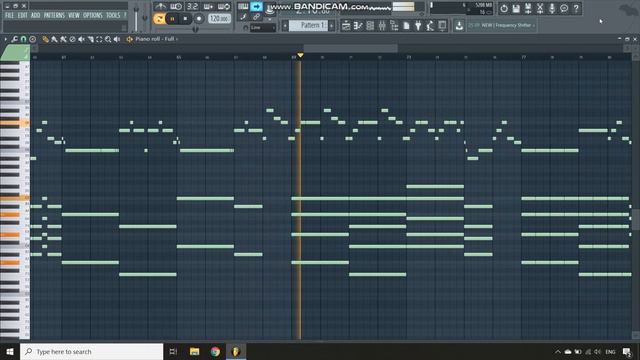Click the one-click recording microphone icon
640x360 pixels.
tap(552, 9)
